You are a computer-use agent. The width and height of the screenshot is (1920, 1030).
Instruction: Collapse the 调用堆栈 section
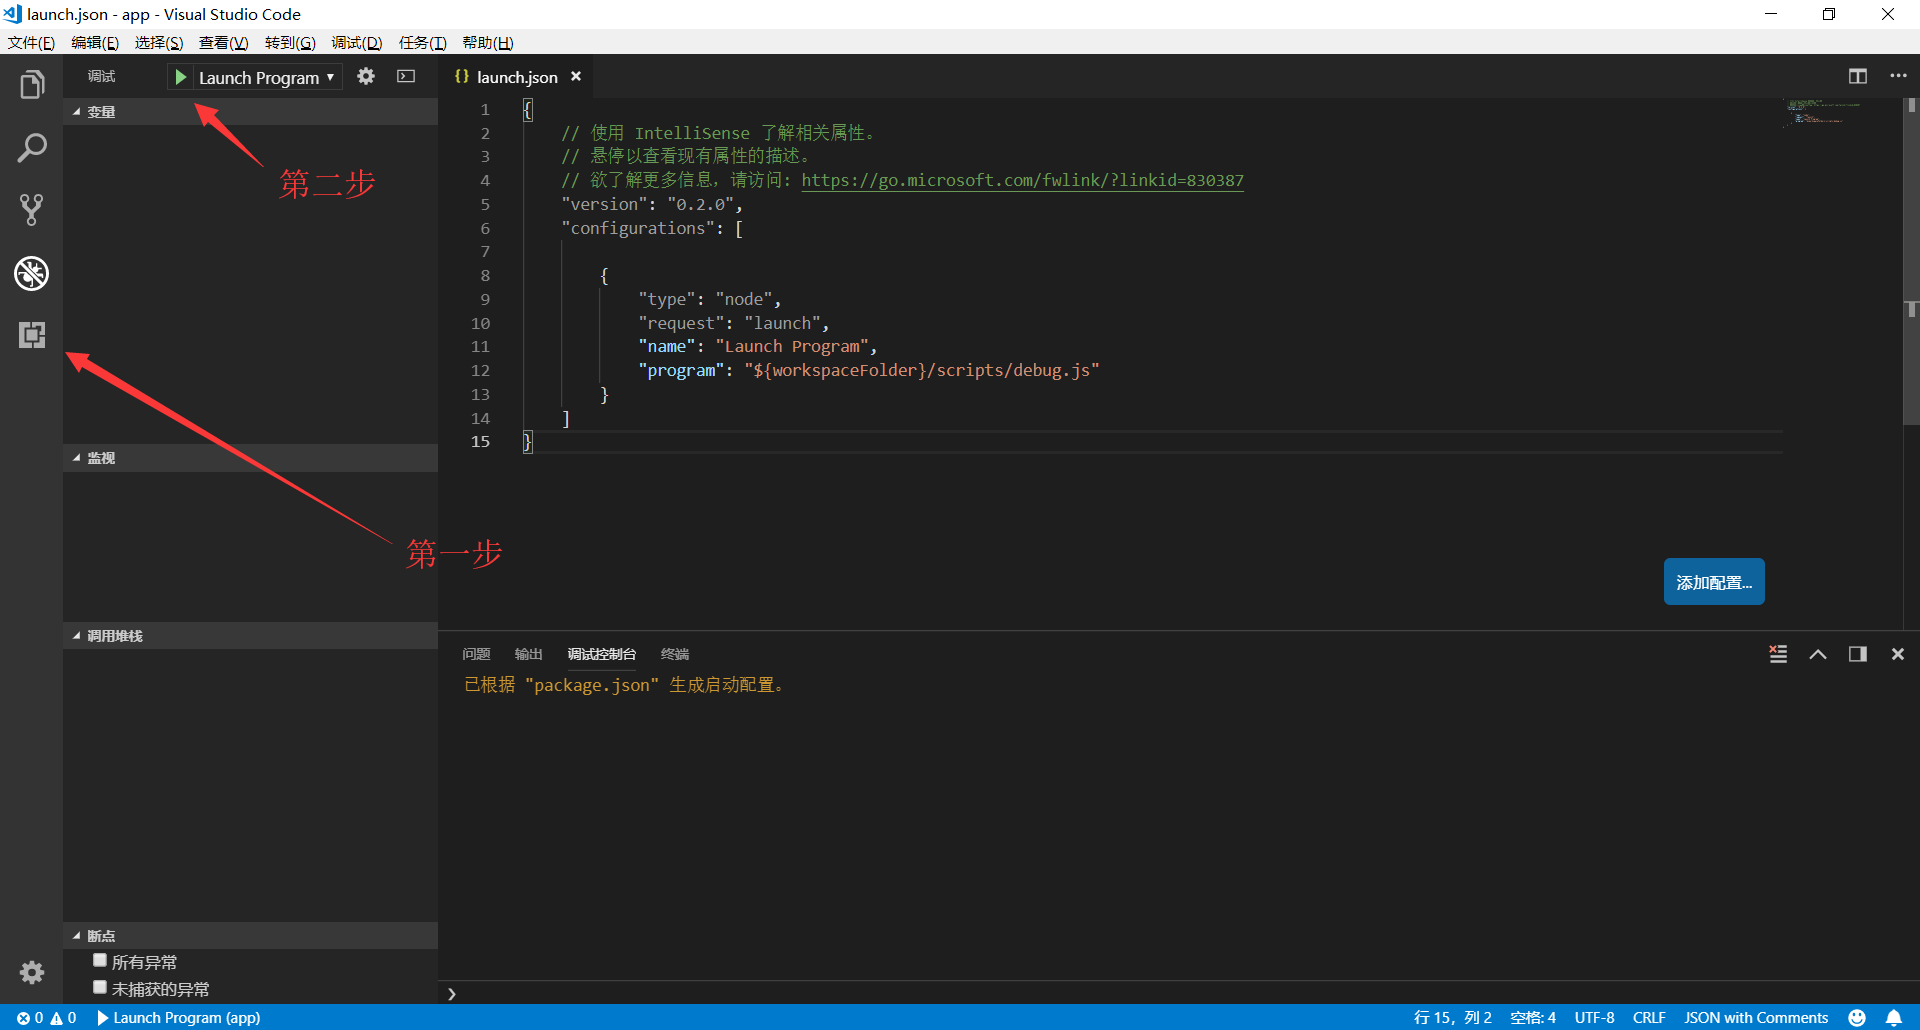(250, 636)
